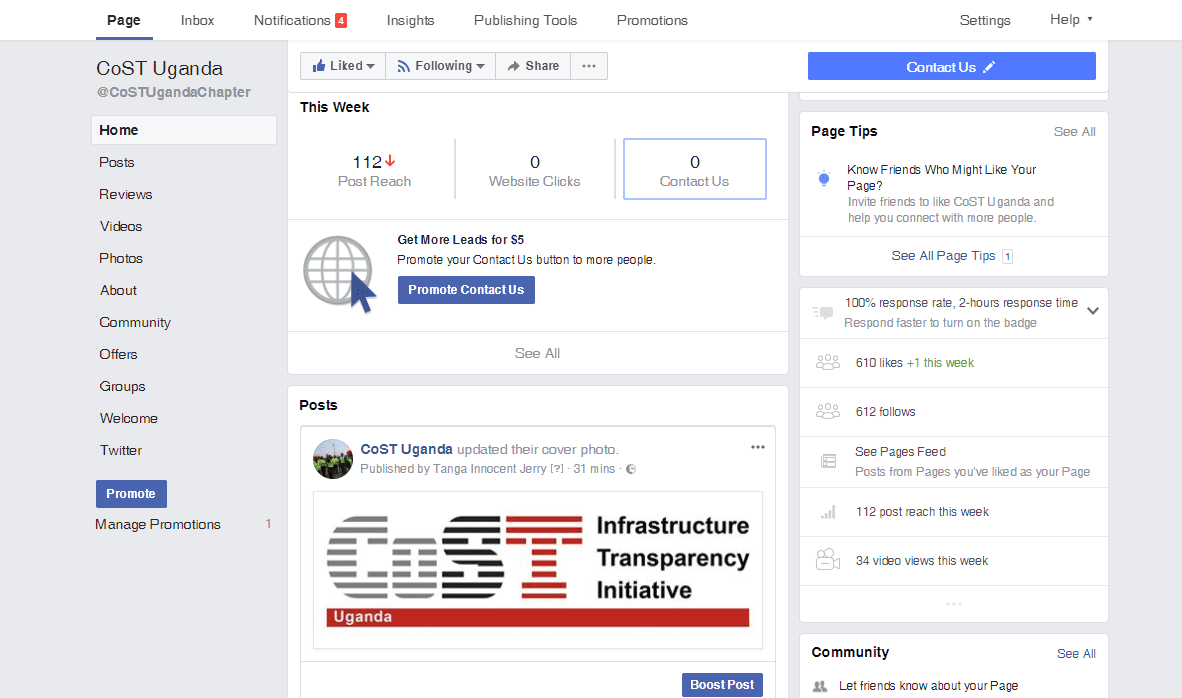
Task: Open the Inbox tab
Action: click(x=198, y=20)
